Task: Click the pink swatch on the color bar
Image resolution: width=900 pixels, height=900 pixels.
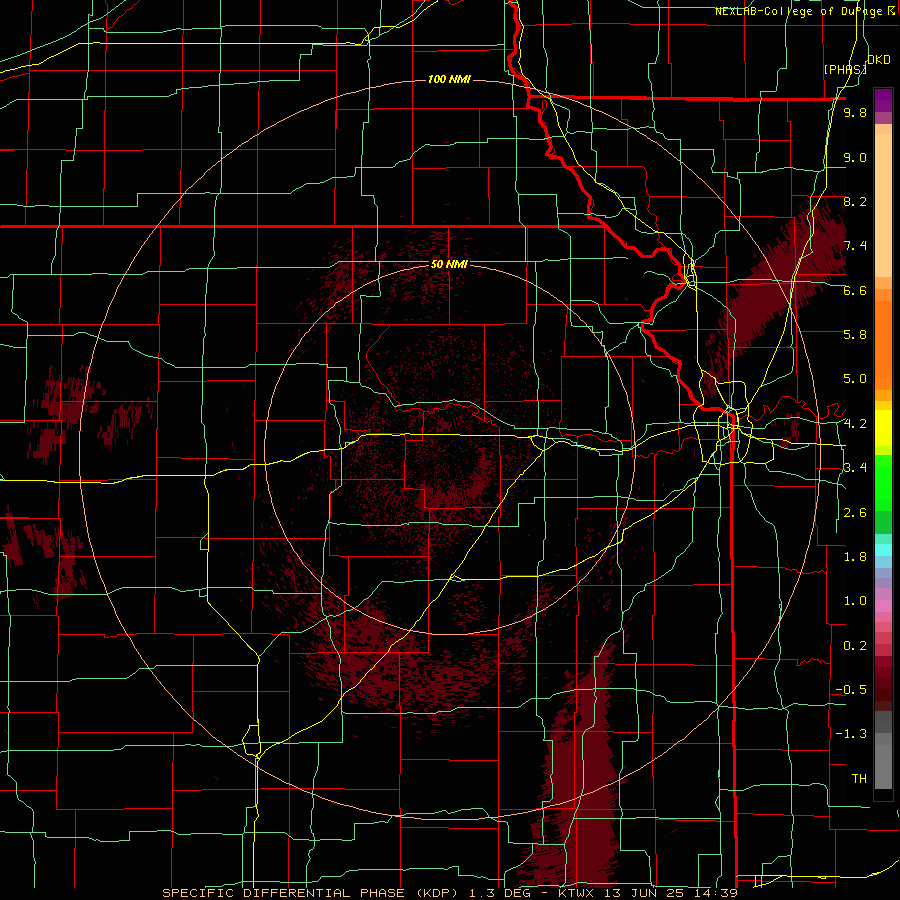Action: [883, 606]
